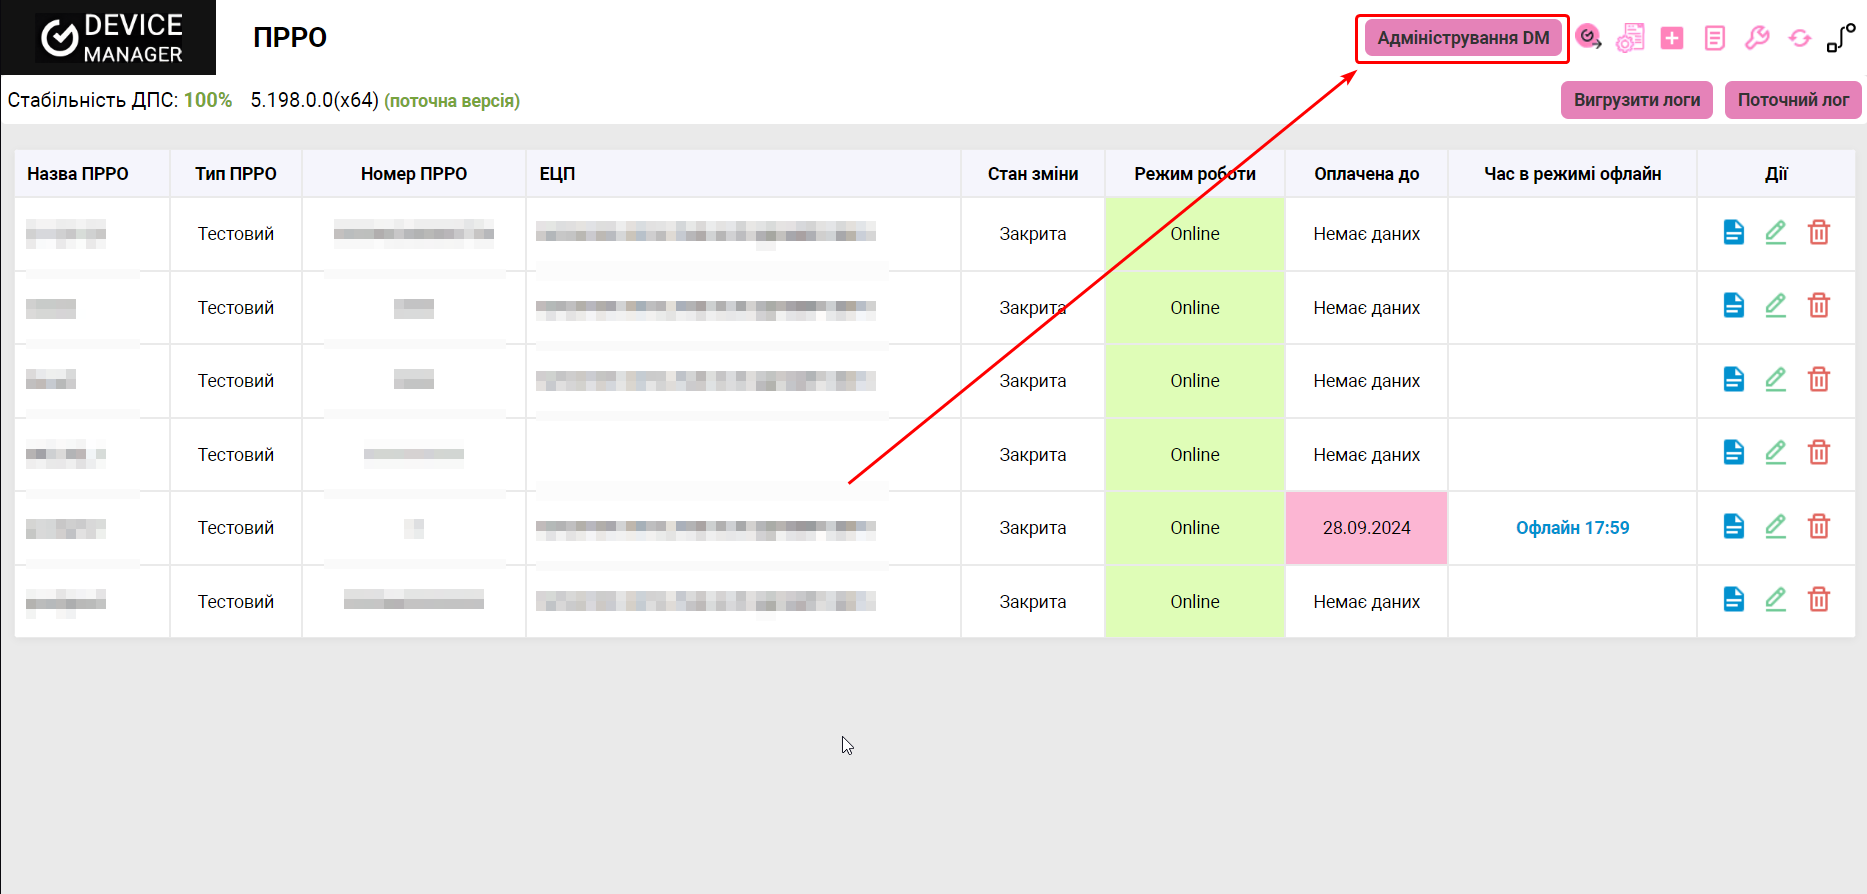
Task: Delete the row with empty ЕЦП via trash
Action: [1819, 453]
